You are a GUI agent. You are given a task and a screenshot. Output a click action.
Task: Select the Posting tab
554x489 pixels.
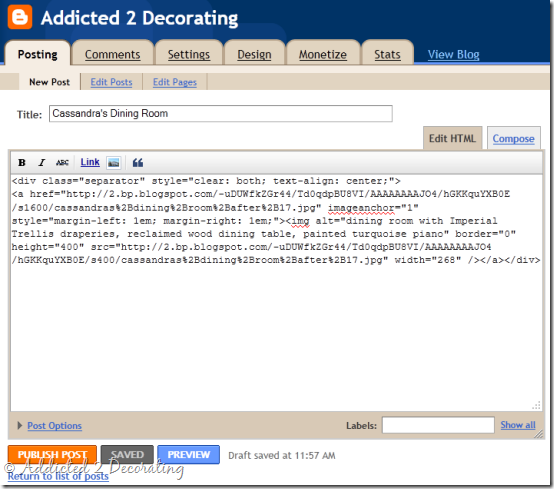click(x=37, y=54)
